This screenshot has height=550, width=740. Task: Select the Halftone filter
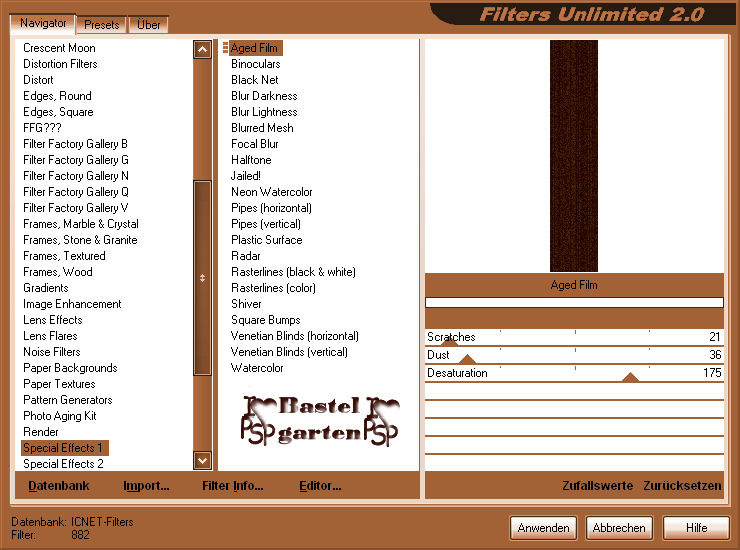(251, 160)
